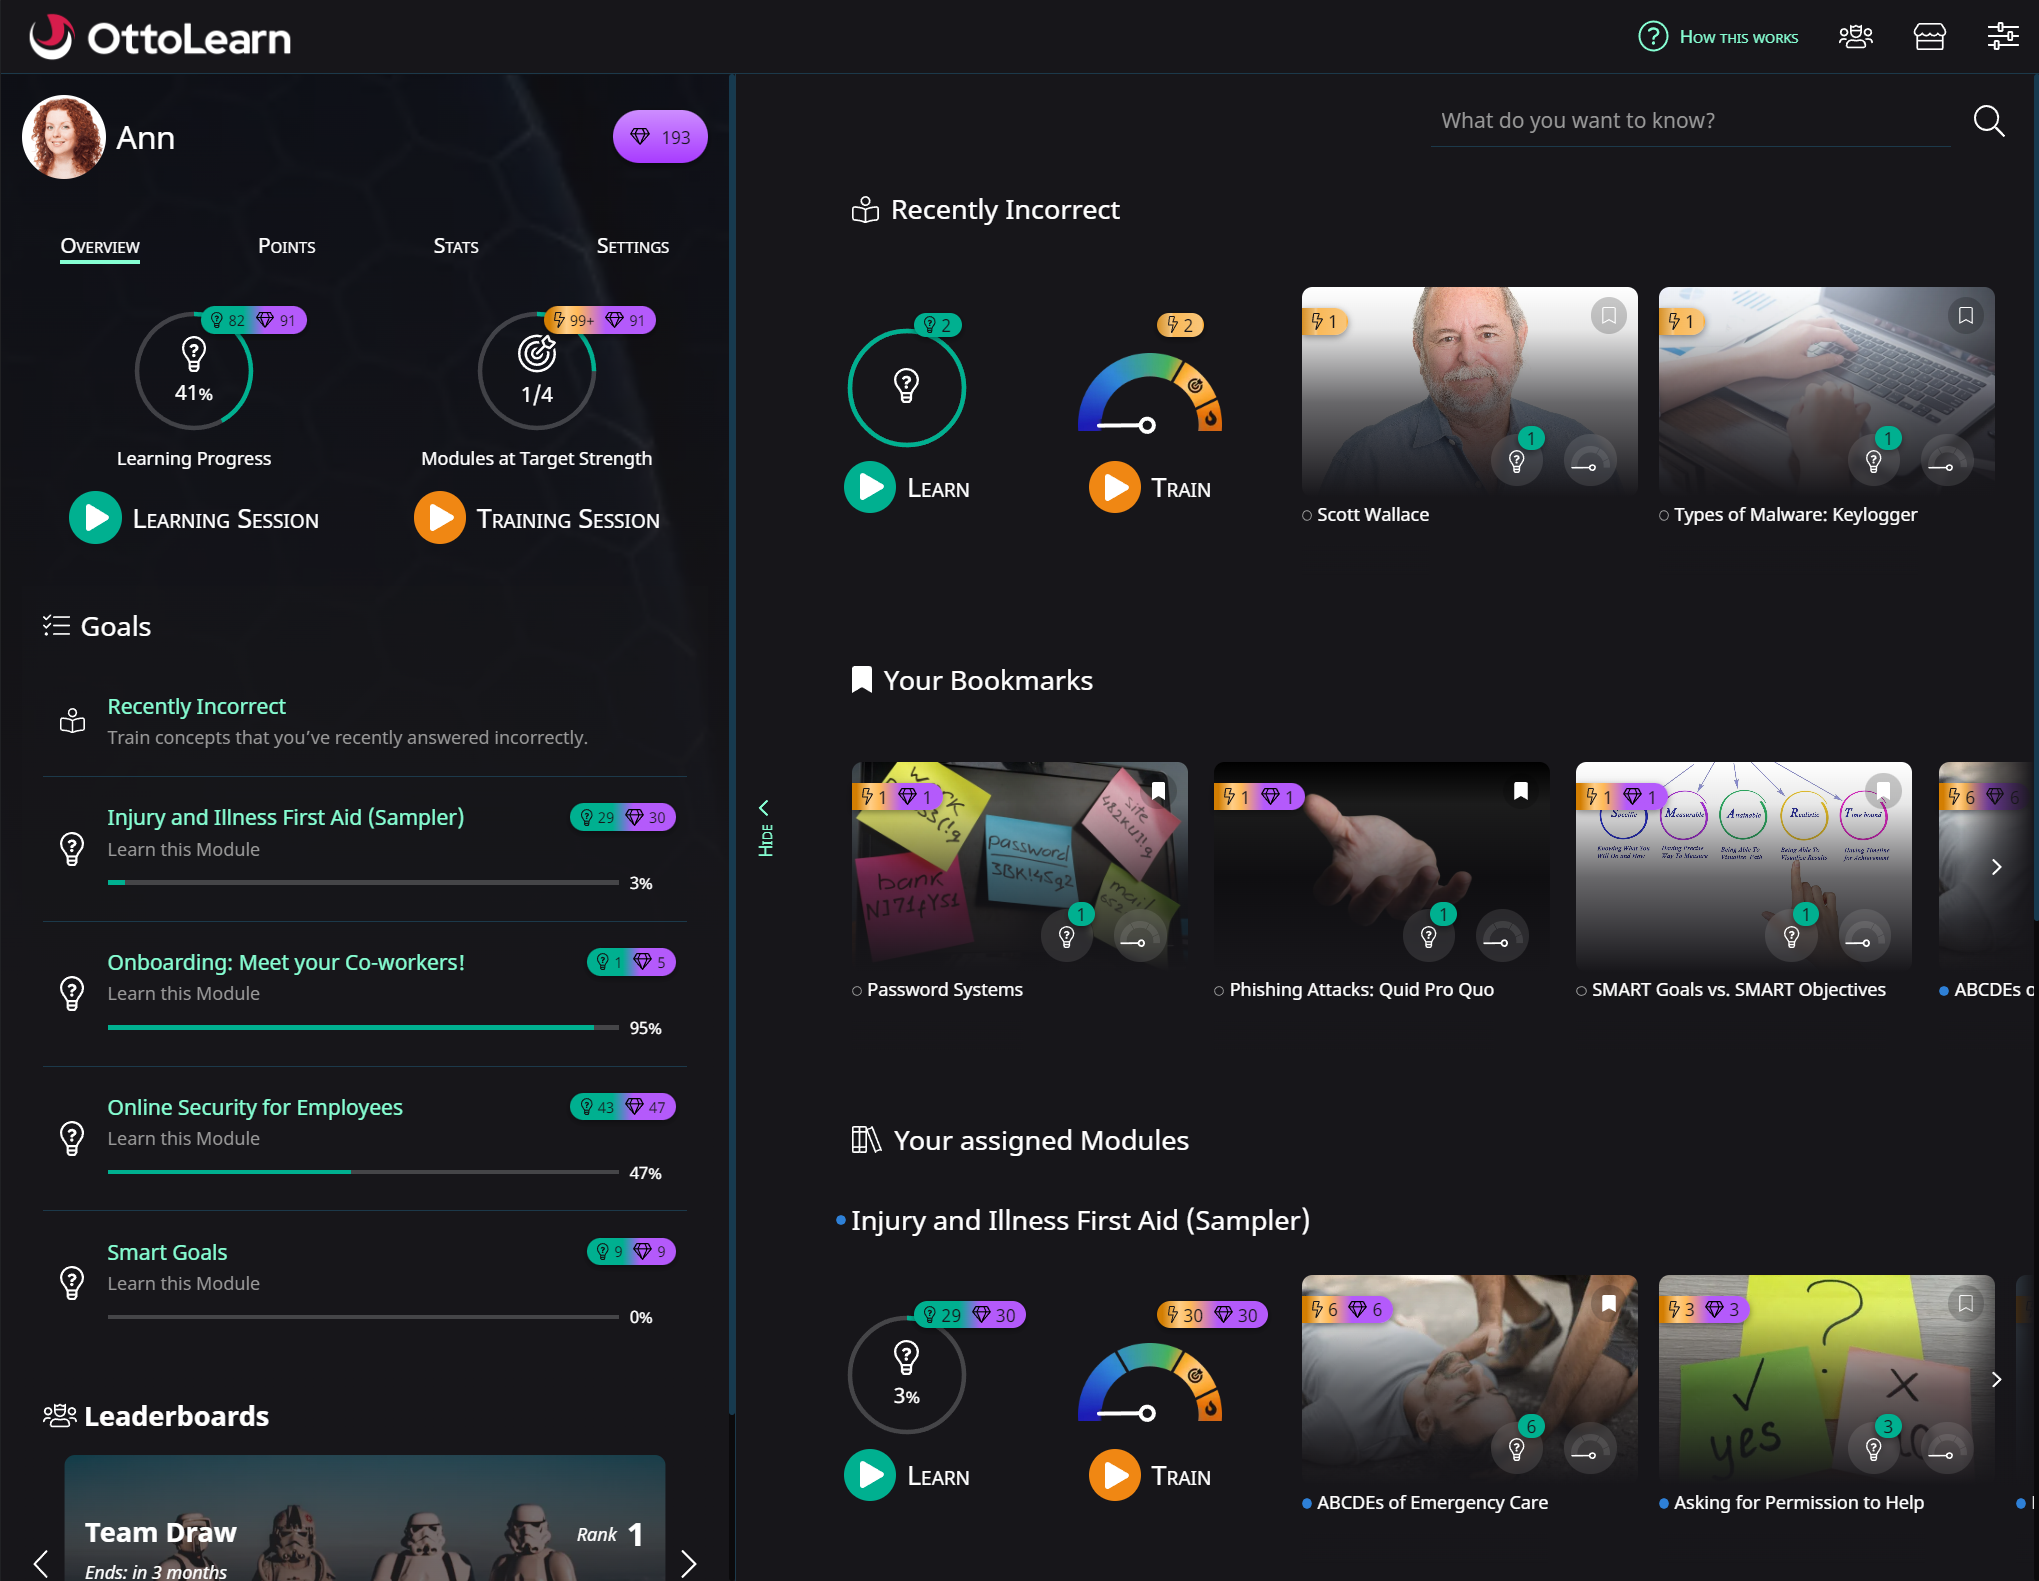Click strength gauge icon on Phishing Attacks card

tap(1502, 937)
